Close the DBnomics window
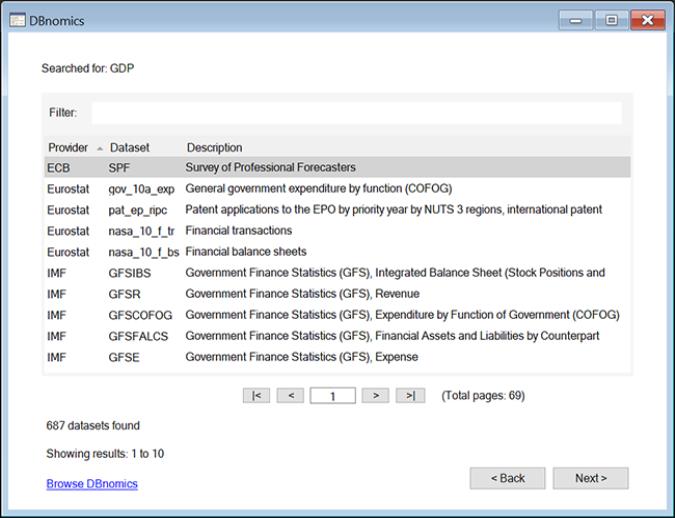675x518 pixels. 647,20
